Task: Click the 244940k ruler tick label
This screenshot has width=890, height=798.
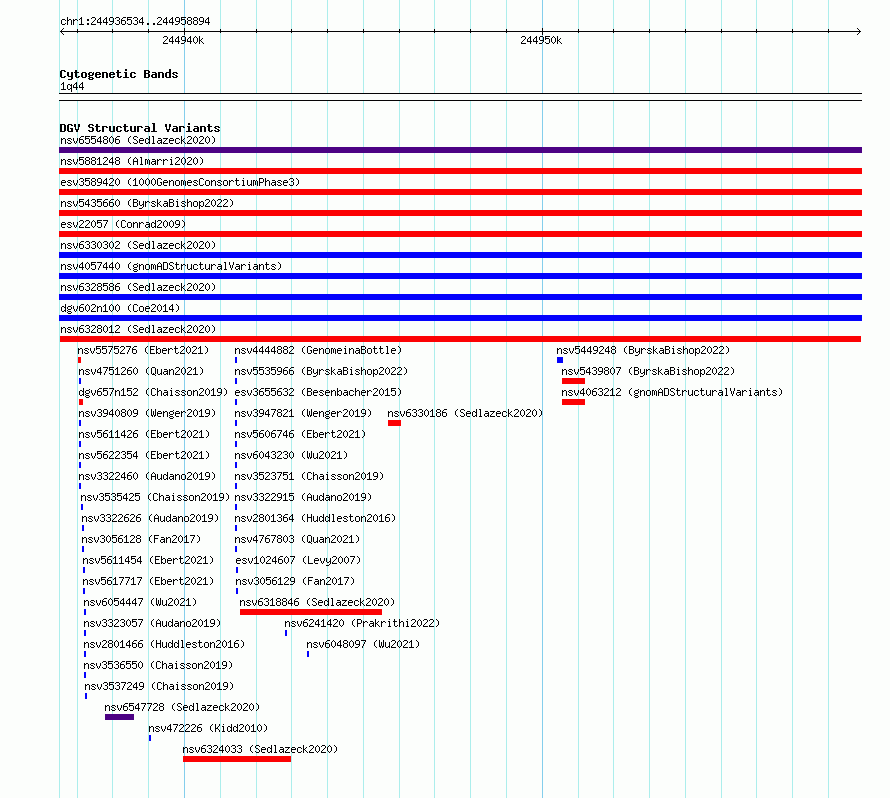Action: [x=183, y=40]
